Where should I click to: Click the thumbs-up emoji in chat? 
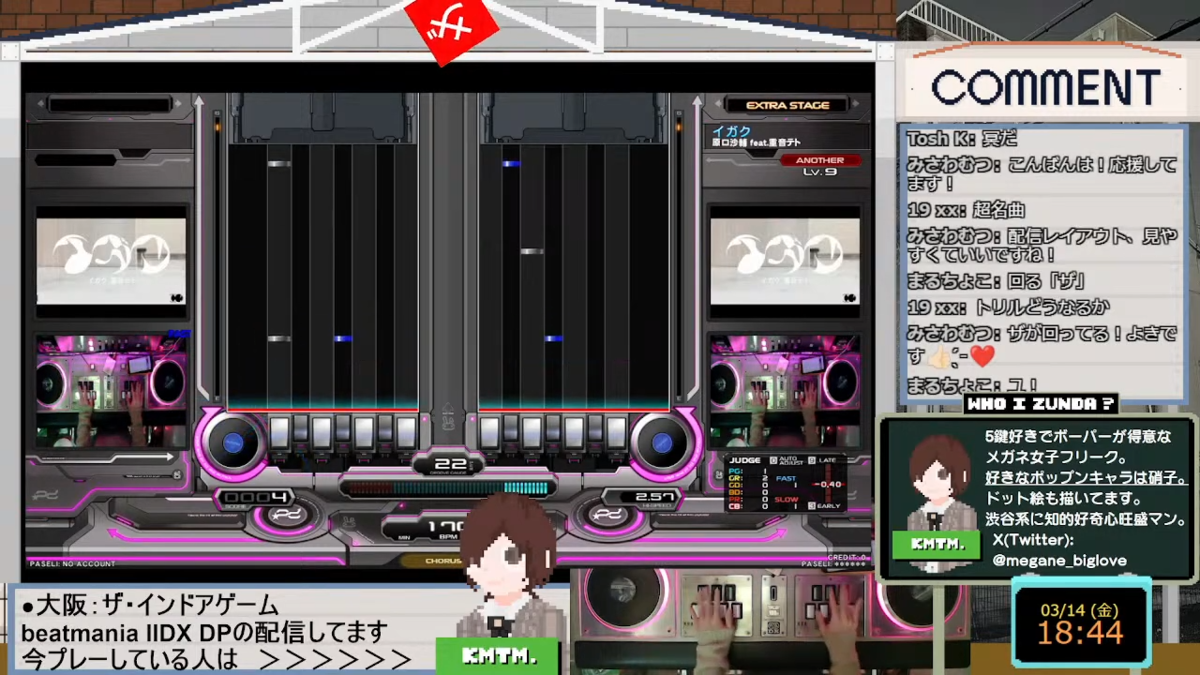point(940,356)
